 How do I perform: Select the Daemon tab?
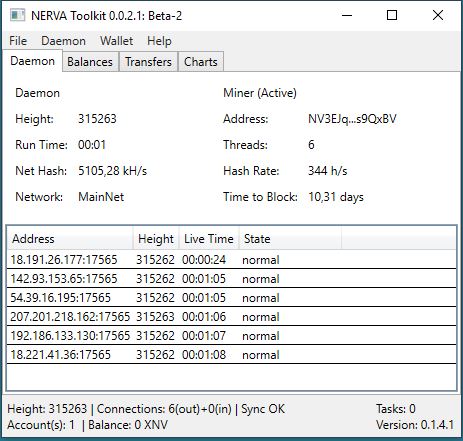click(32, 61)
